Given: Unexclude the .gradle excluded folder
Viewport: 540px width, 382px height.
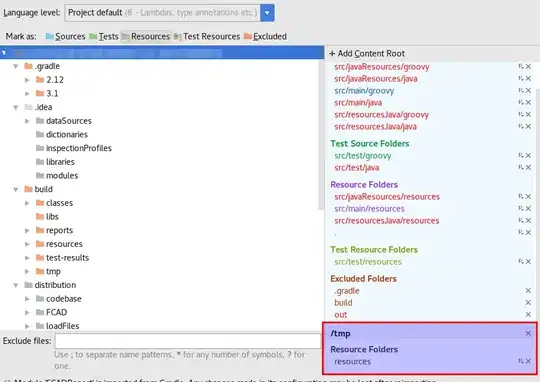Looking at the screenshot, I should click(528, 291).
